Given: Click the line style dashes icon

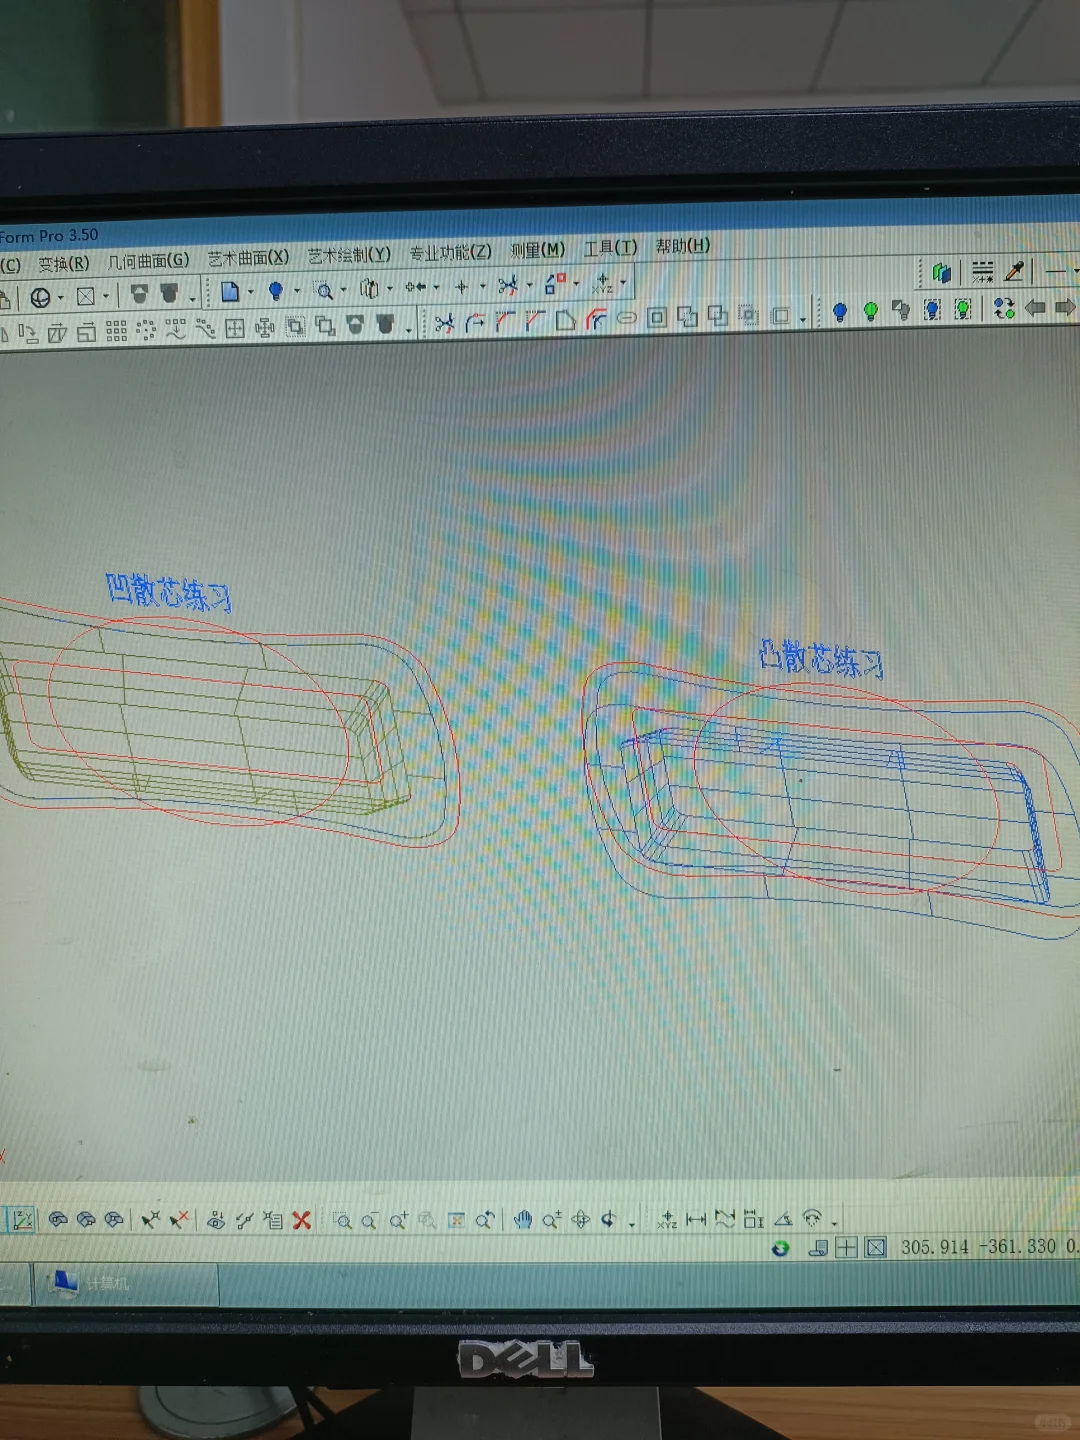Looking at the screenshot, I should [983, 272].
